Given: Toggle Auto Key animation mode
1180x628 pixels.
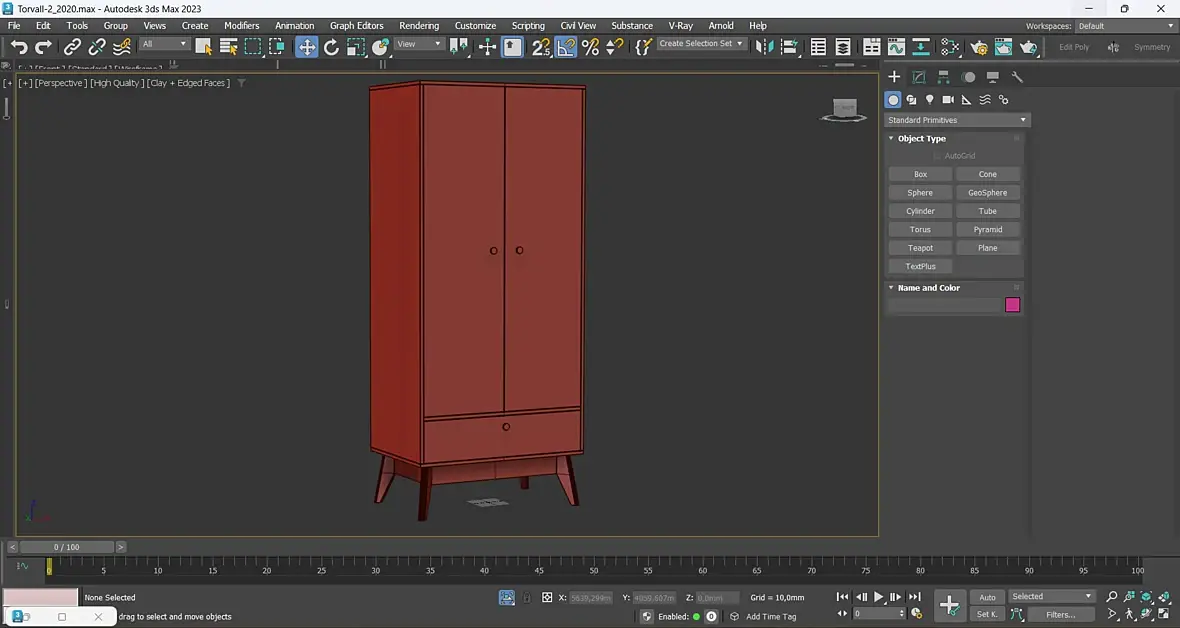Looking at the screenshot, I should tap(987, 597).
